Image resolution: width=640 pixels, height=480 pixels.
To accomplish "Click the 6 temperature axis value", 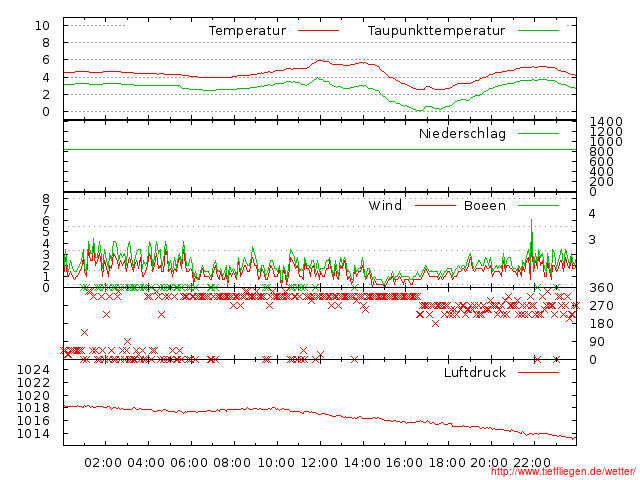I will coord(46,60).
